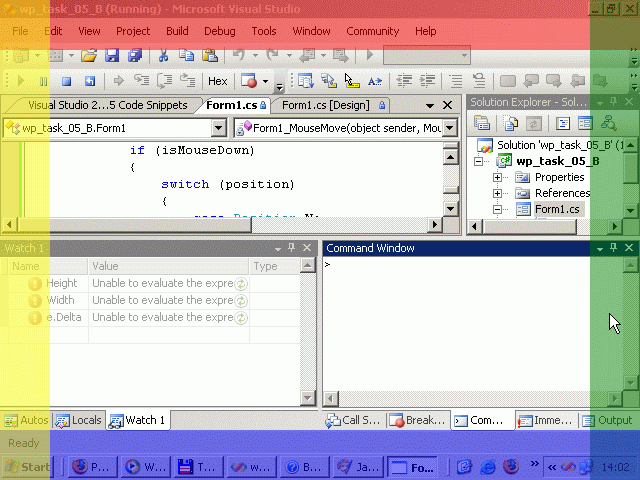Image resolution: width=640 pixels, height=480 pixels.
Task: Click the Show Next Statement arrow icon
Action: tap(118, 81)
